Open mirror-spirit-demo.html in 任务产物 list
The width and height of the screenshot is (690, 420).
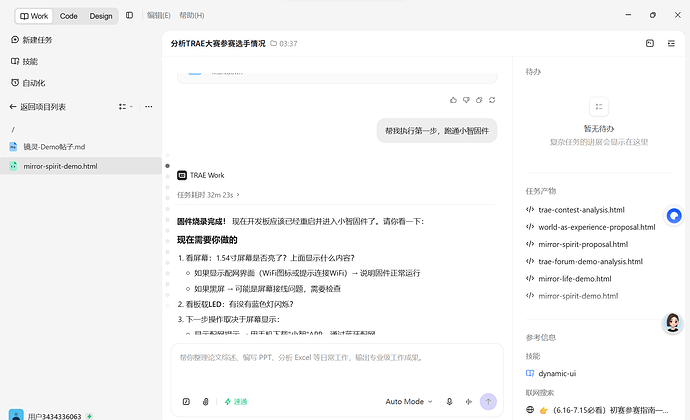tap(572, 296)
